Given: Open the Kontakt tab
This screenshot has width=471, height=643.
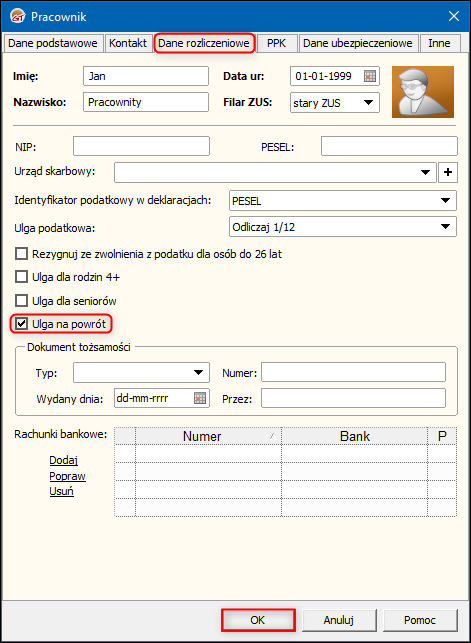Looking at the screenshot, I should [x=127, y=43].
